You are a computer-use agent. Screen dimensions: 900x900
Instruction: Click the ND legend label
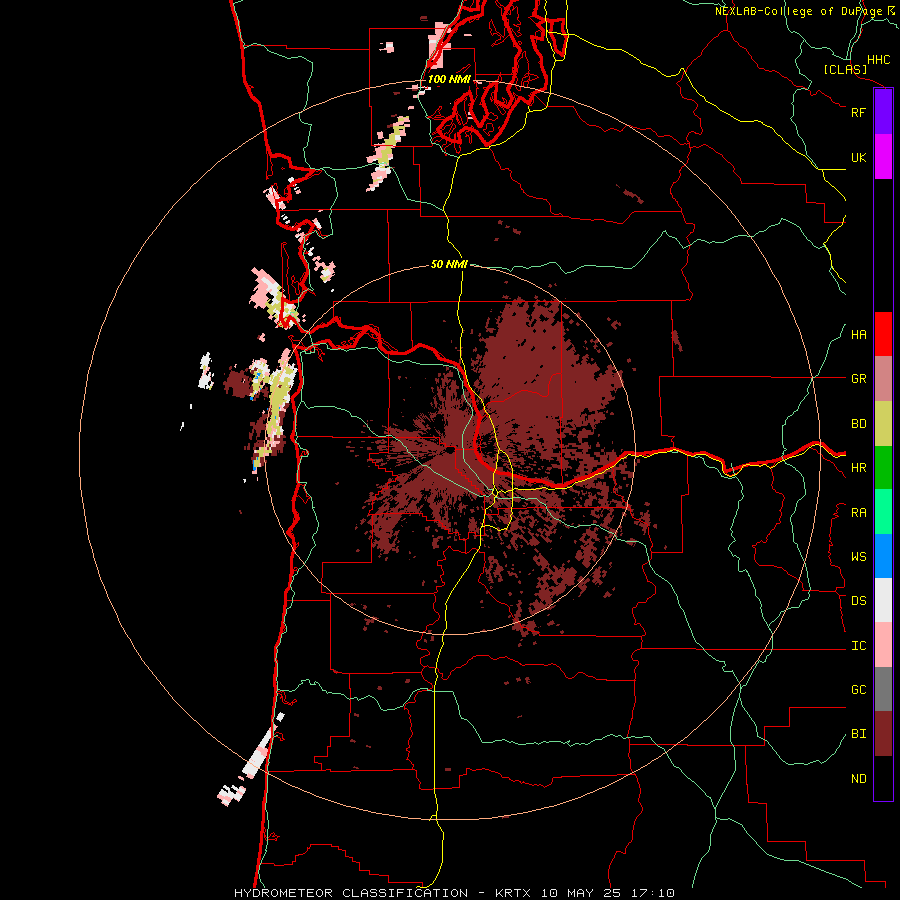pos(858,779)
